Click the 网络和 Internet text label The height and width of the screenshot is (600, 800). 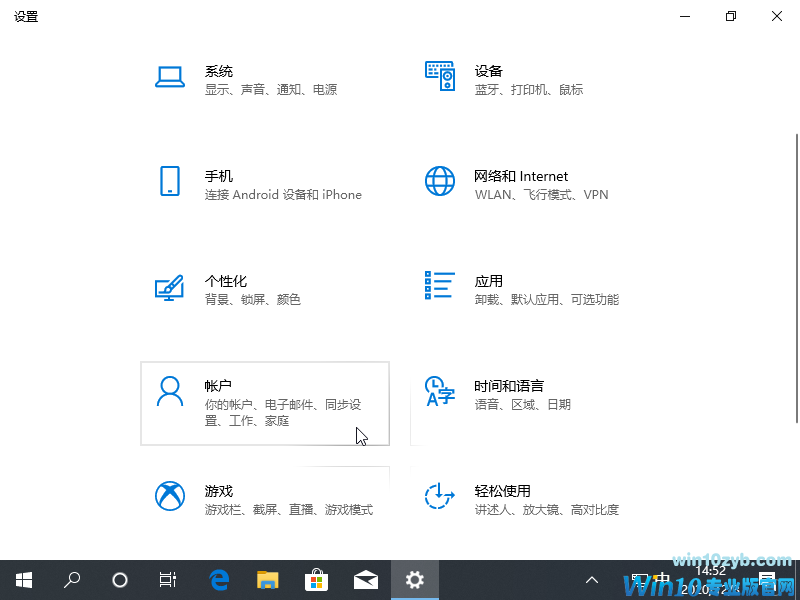pyautogui.click(x=521, y=176)
